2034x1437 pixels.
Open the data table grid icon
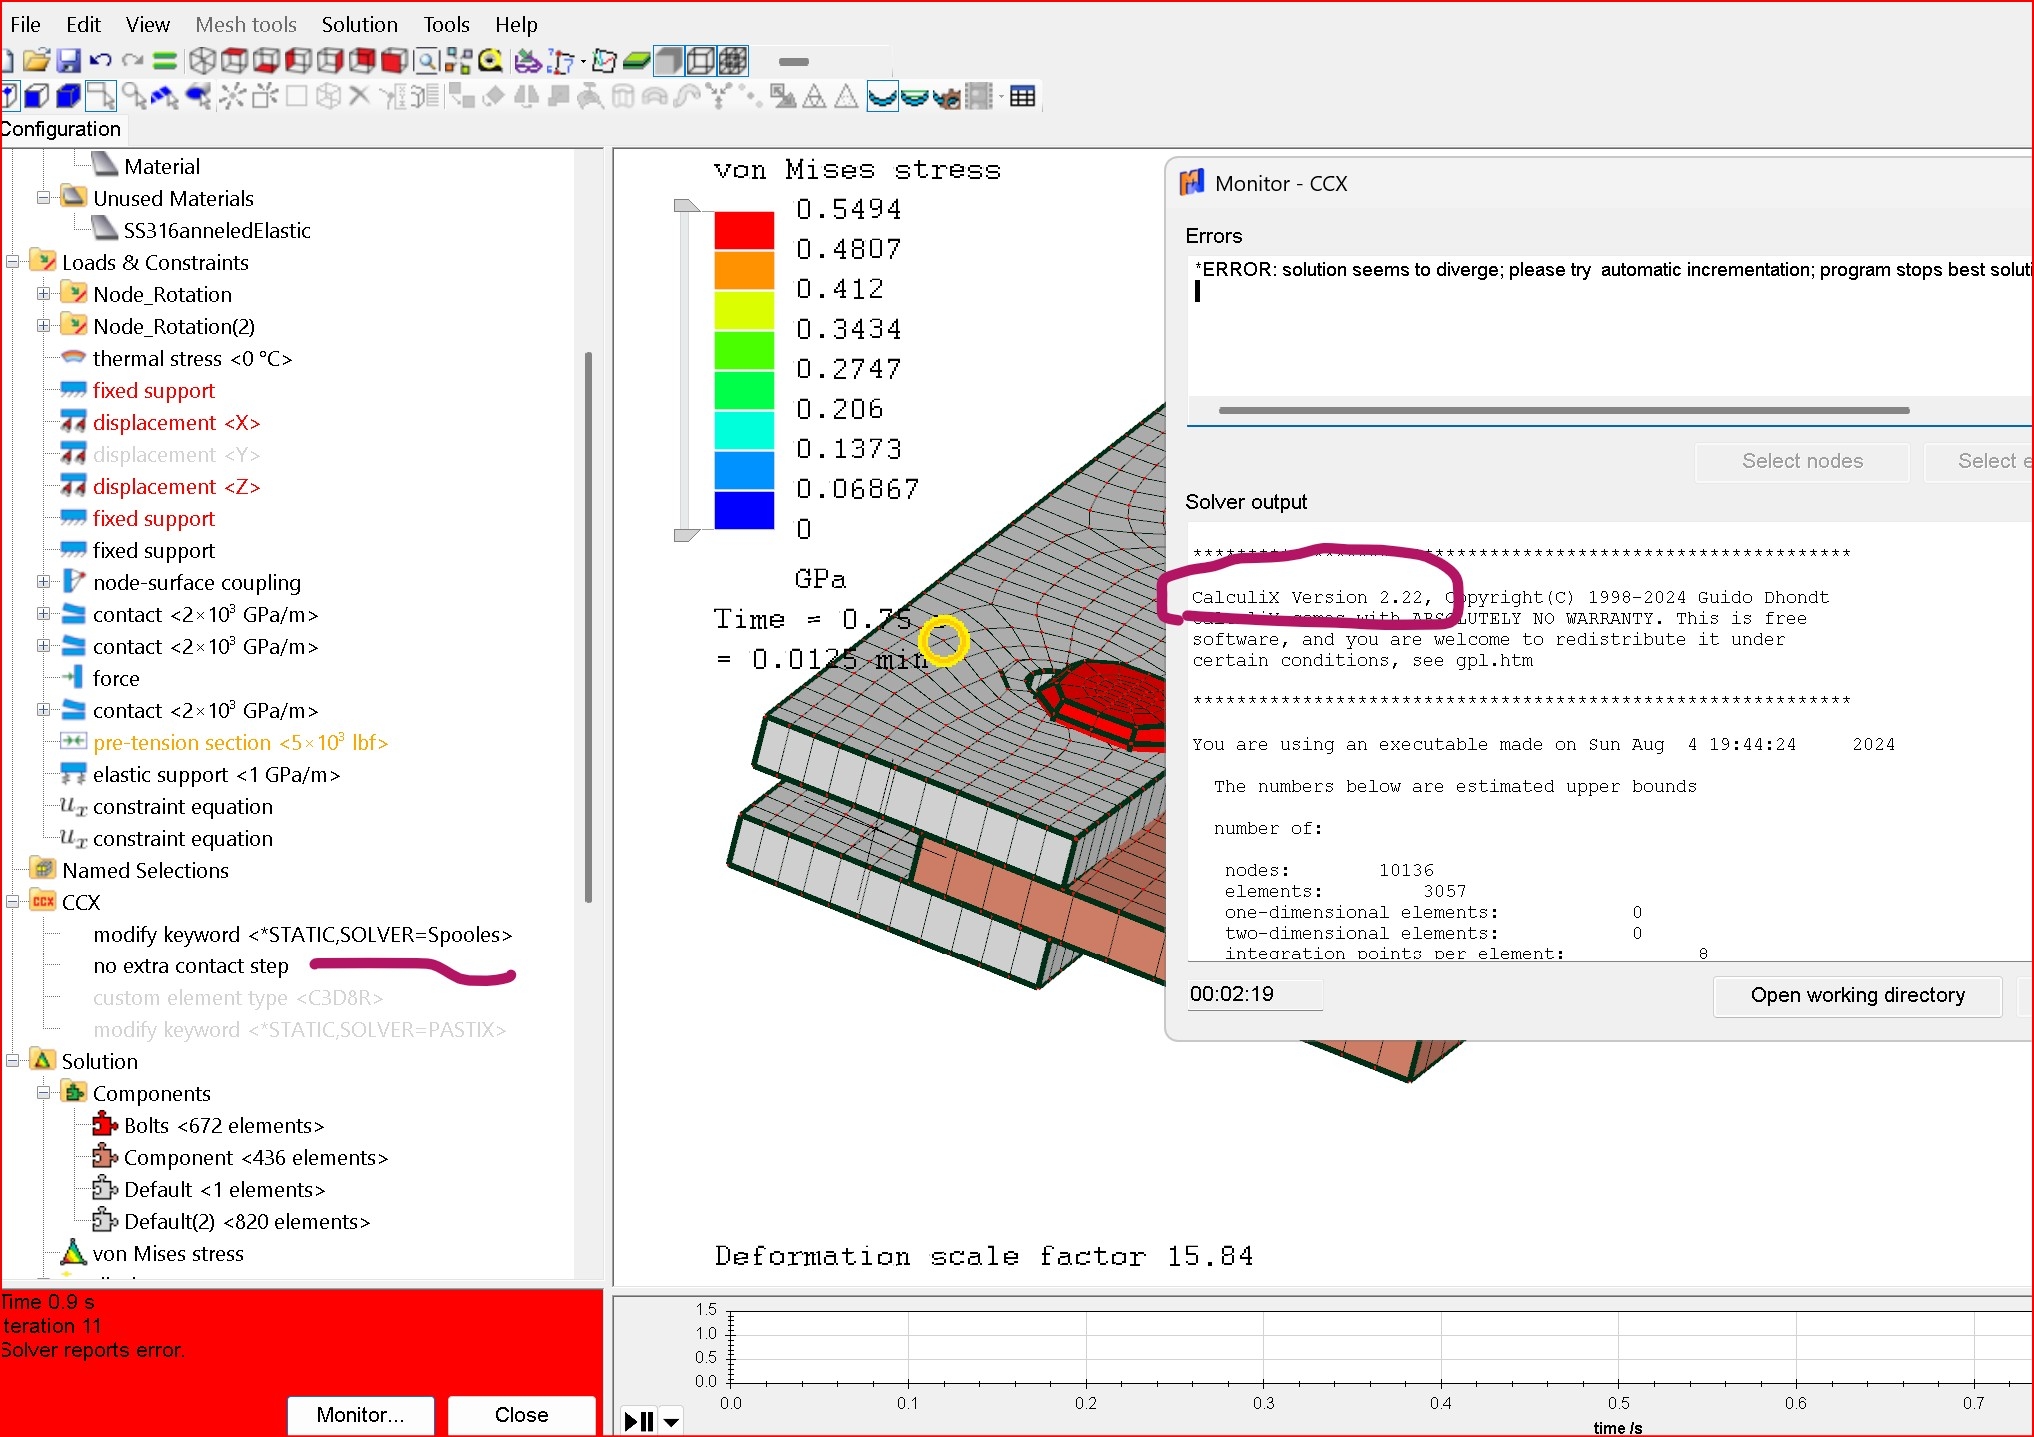click(1022, 96)
